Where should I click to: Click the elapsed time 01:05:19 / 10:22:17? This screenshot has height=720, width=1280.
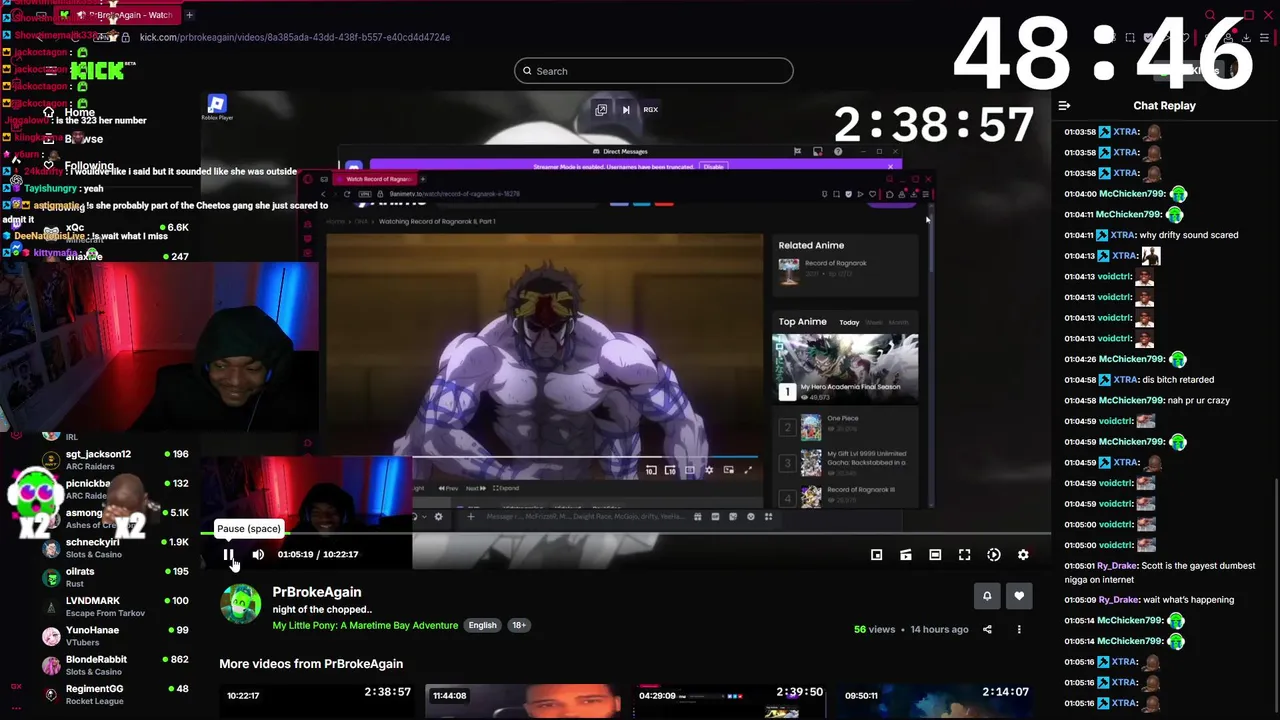pos(318,554)
